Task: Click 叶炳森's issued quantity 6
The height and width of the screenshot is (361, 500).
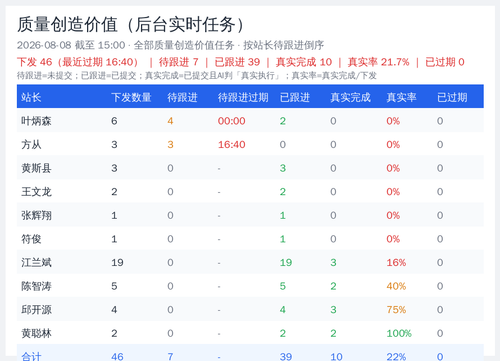Action: (x=114, y=121)
